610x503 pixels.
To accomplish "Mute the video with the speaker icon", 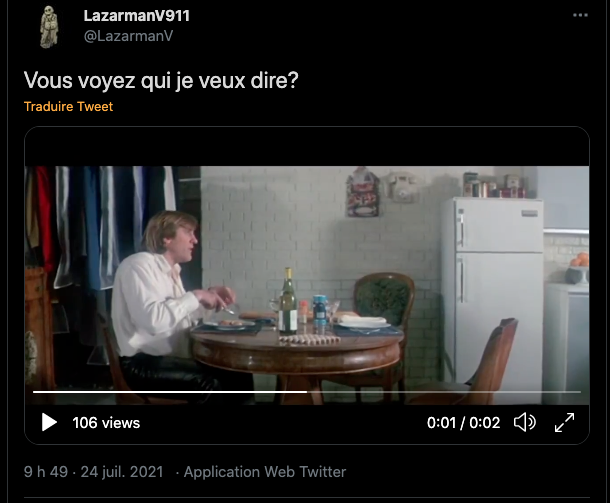I will pyautogui.click(x=524, y=422).
